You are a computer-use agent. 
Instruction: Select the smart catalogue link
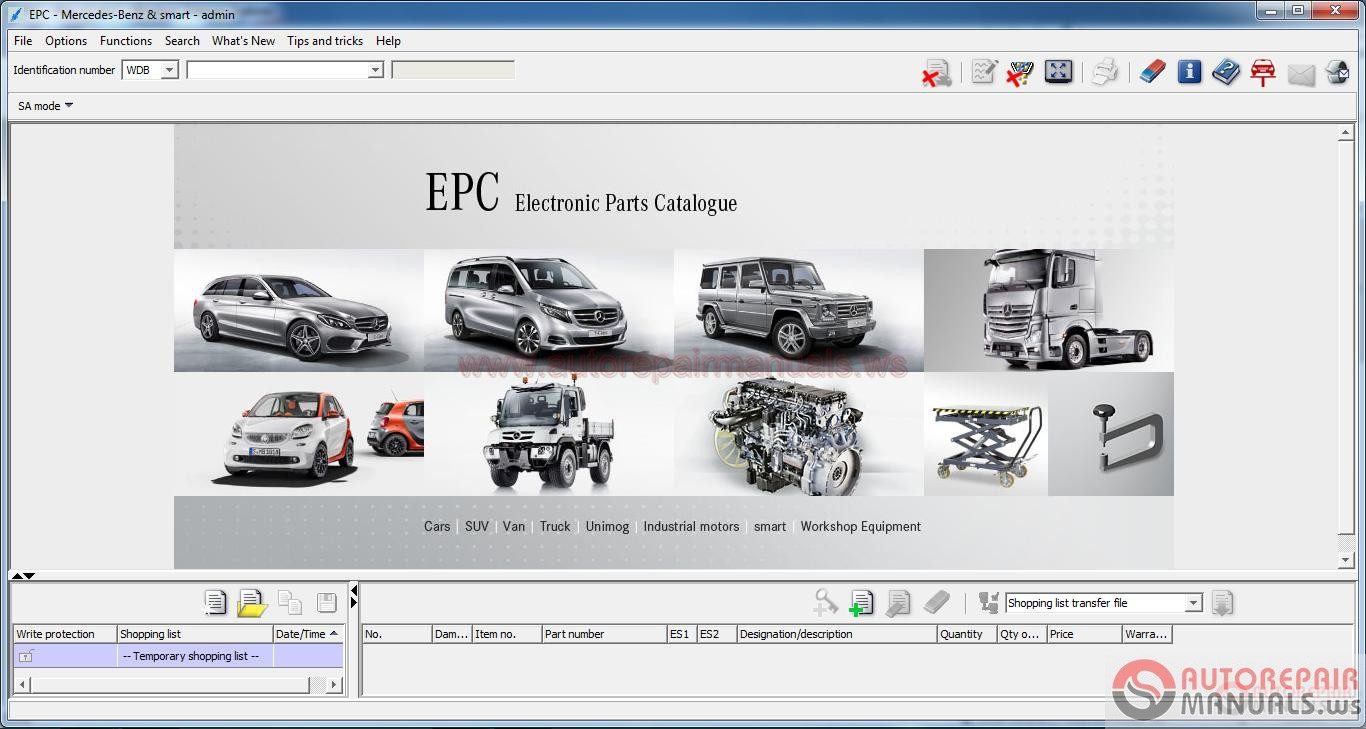[770, 526]
